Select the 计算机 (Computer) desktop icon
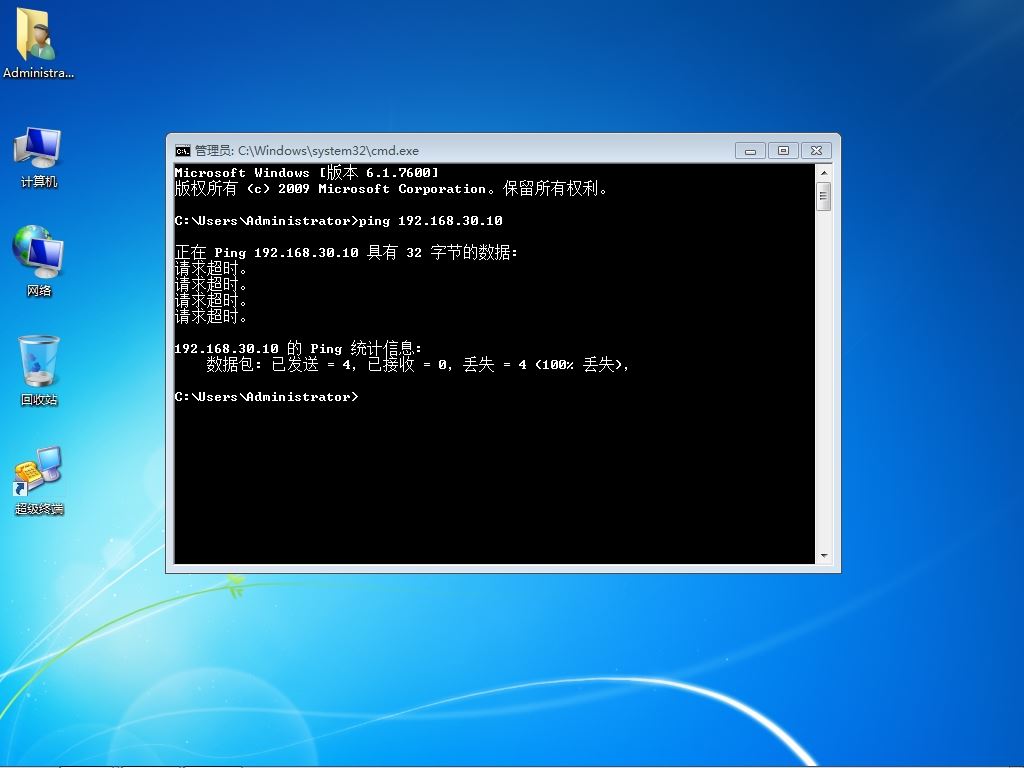1024x768 pixels. (x=38, y=157)
